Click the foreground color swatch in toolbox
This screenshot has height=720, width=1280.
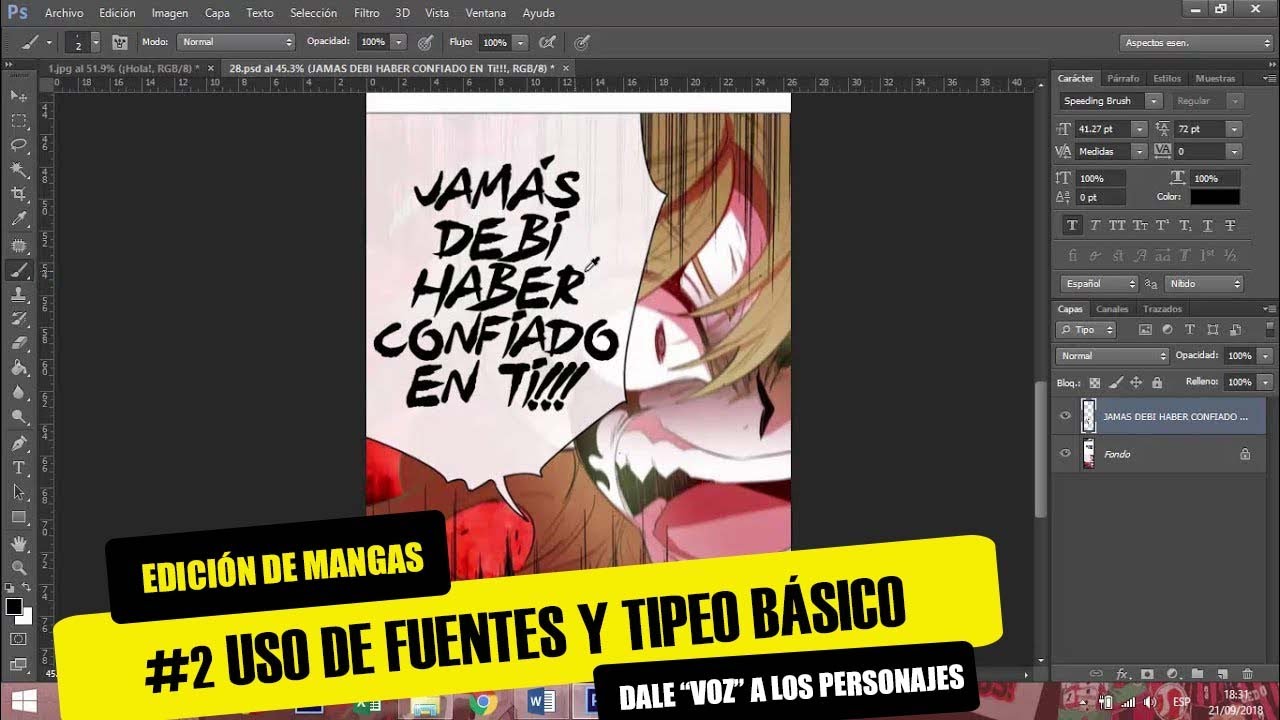tap(14, 606)
